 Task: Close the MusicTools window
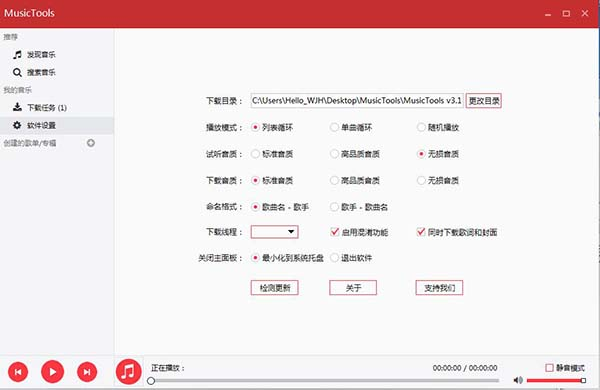tap(585, 13)
